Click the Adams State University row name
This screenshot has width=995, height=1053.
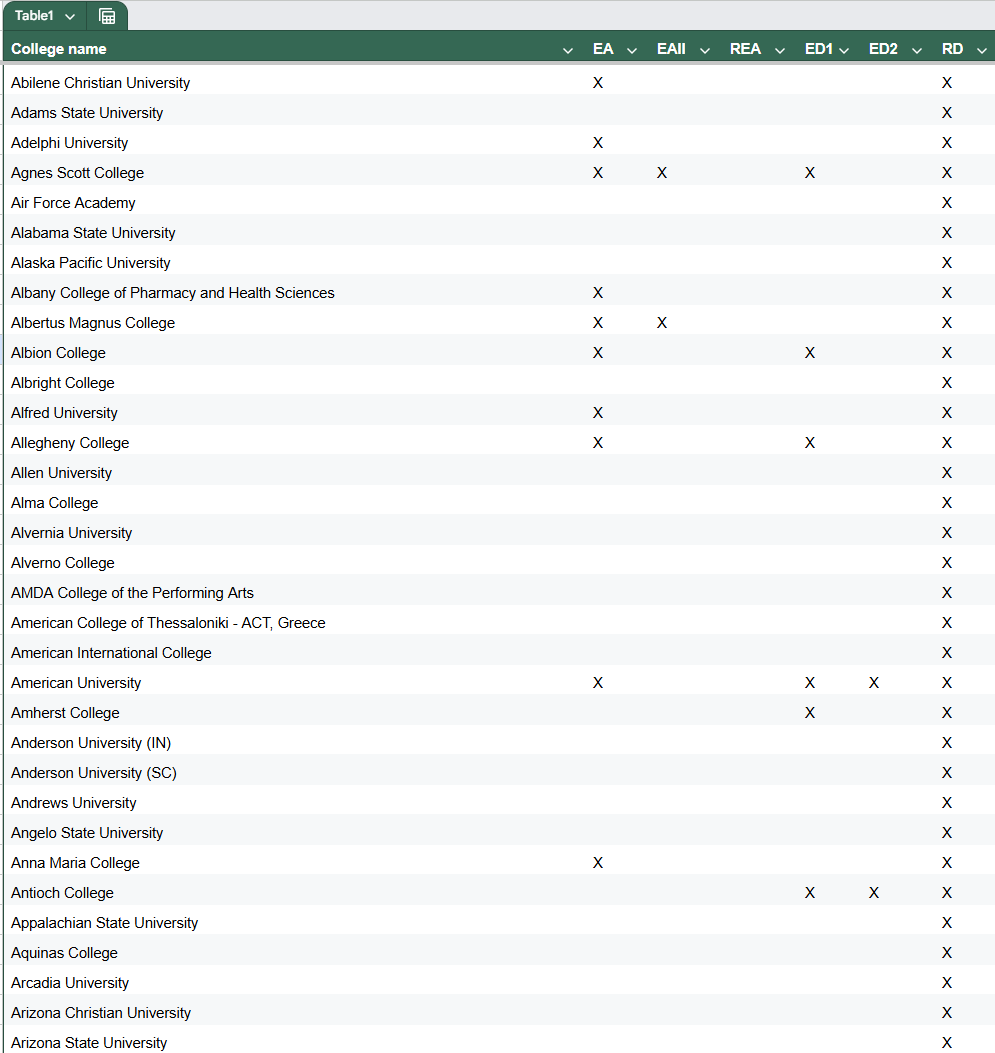[x=87, y=113]
